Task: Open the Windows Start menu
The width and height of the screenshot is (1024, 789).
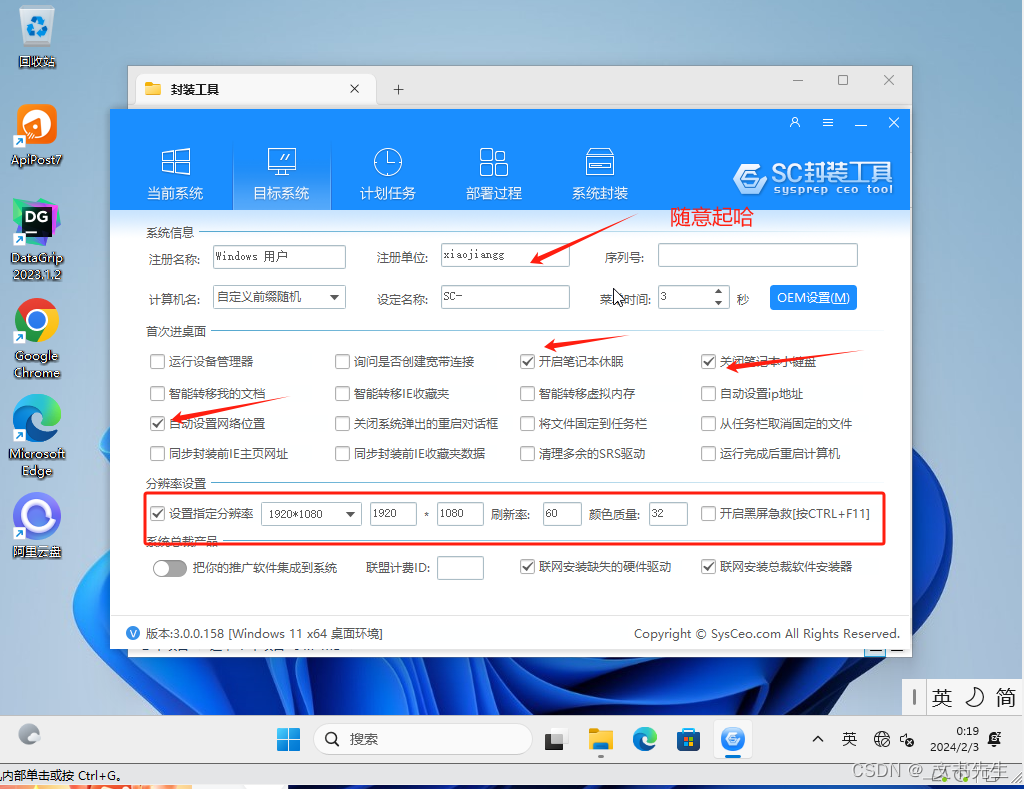Action: 288,739
